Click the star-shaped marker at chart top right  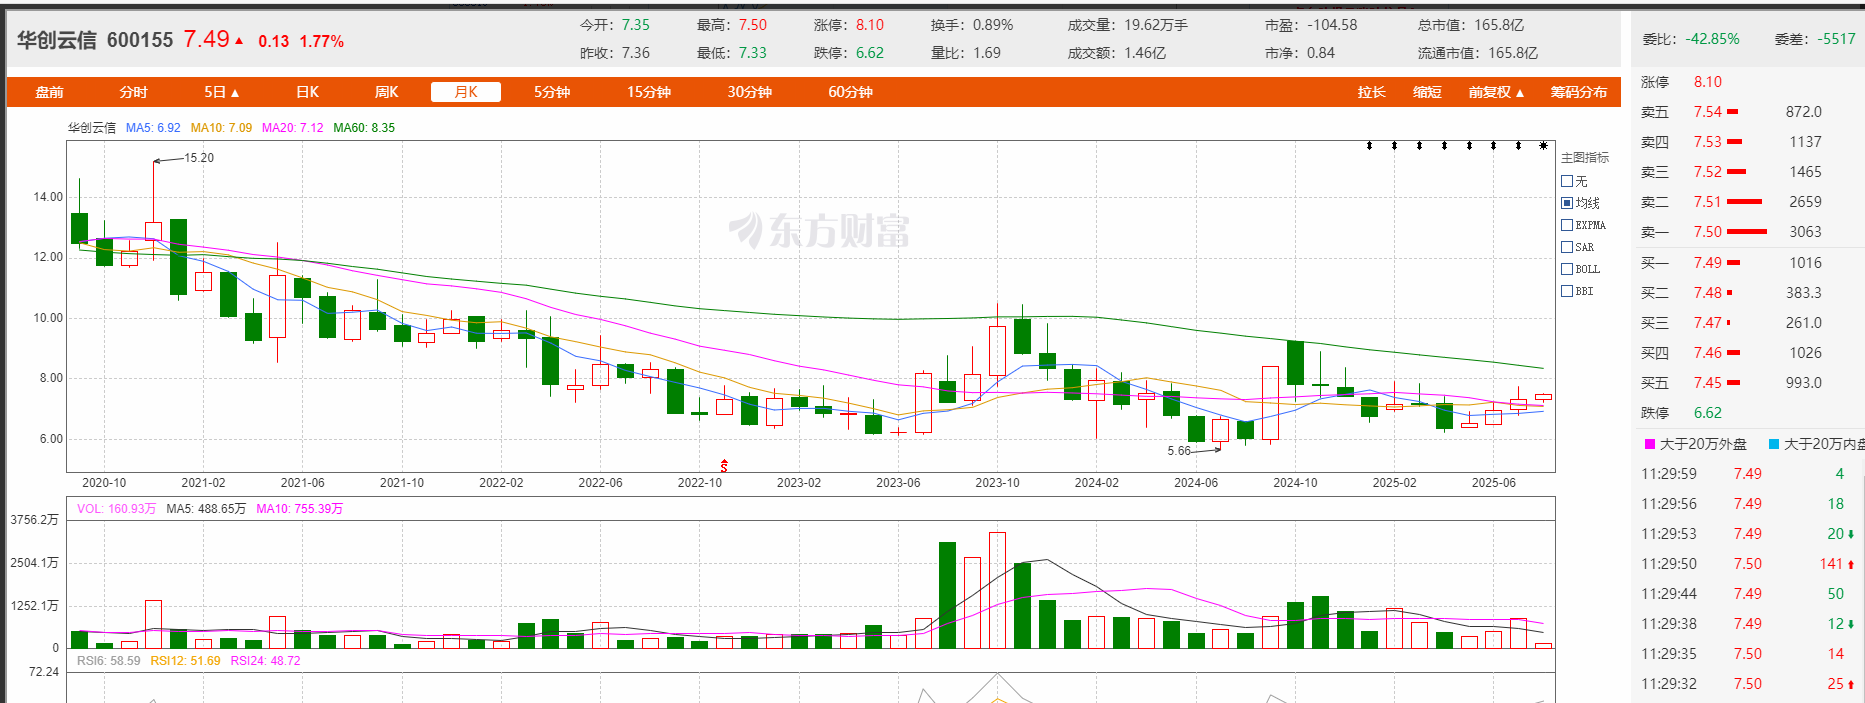click(x=1543, y=146)
